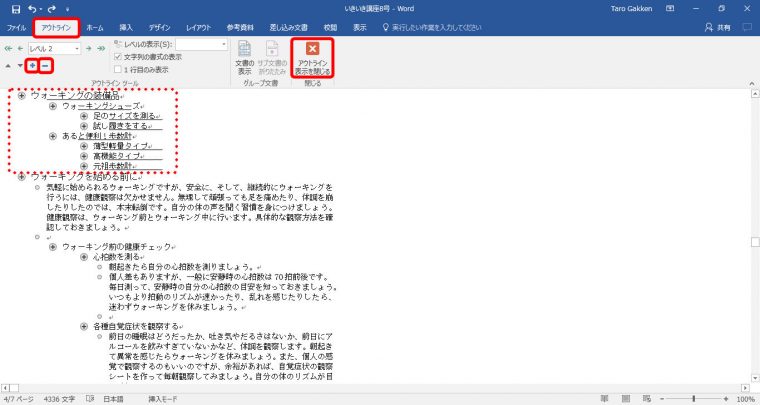Toggle plus symbol beside 高機能タイプ
Screen dimensions: 760x405
[84, 156]
